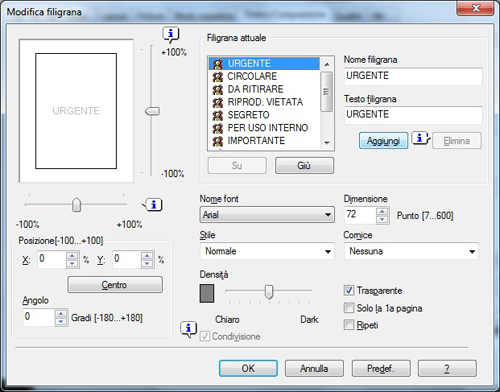500x392 pixels.
Task: Open the Stile dropdown showing Normale
Action: click(x=267, y=251)
